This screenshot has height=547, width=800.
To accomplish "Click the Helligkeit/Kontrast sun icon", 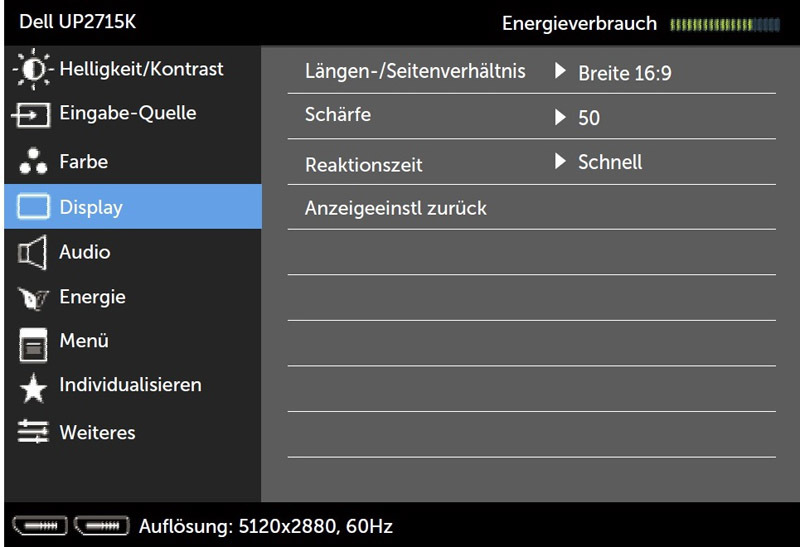I will (33, 69).
